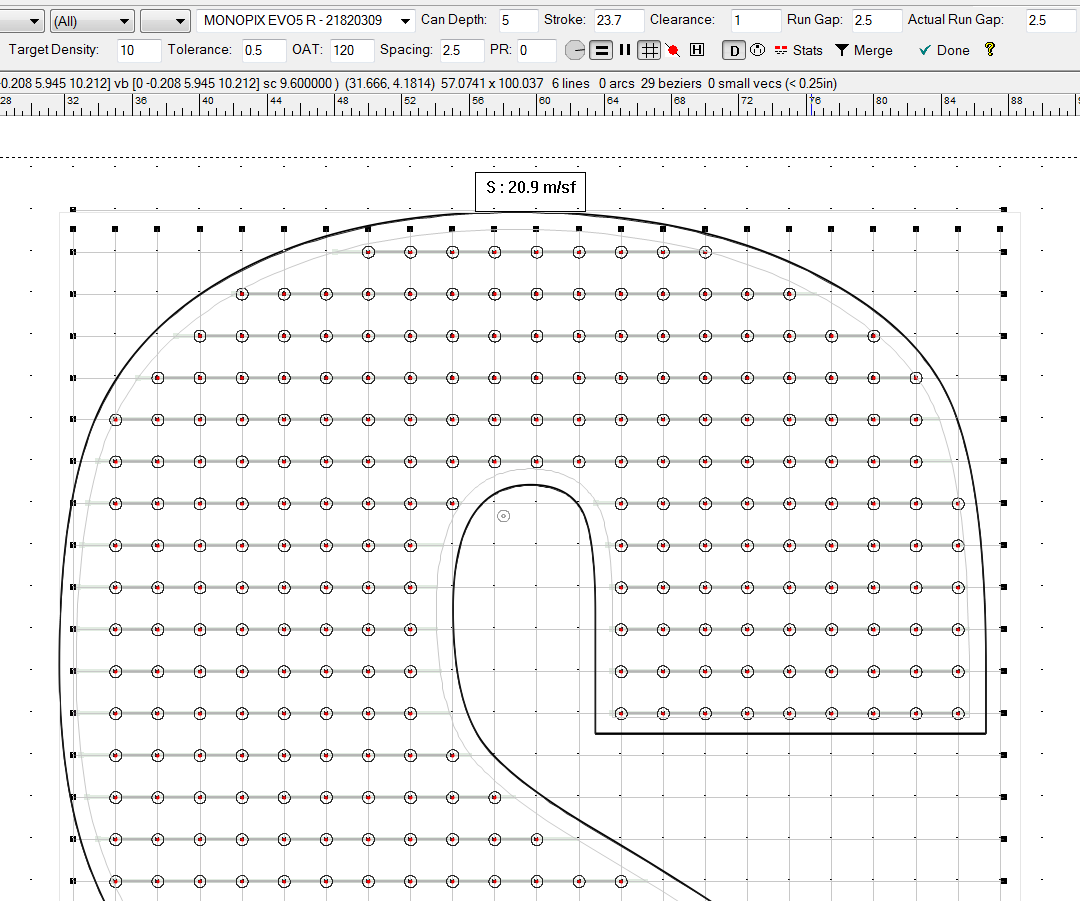Viewport: 1080px width, 901px height.
Task: Click the red dot delete-point icon
Action: [x=673, y=50]
